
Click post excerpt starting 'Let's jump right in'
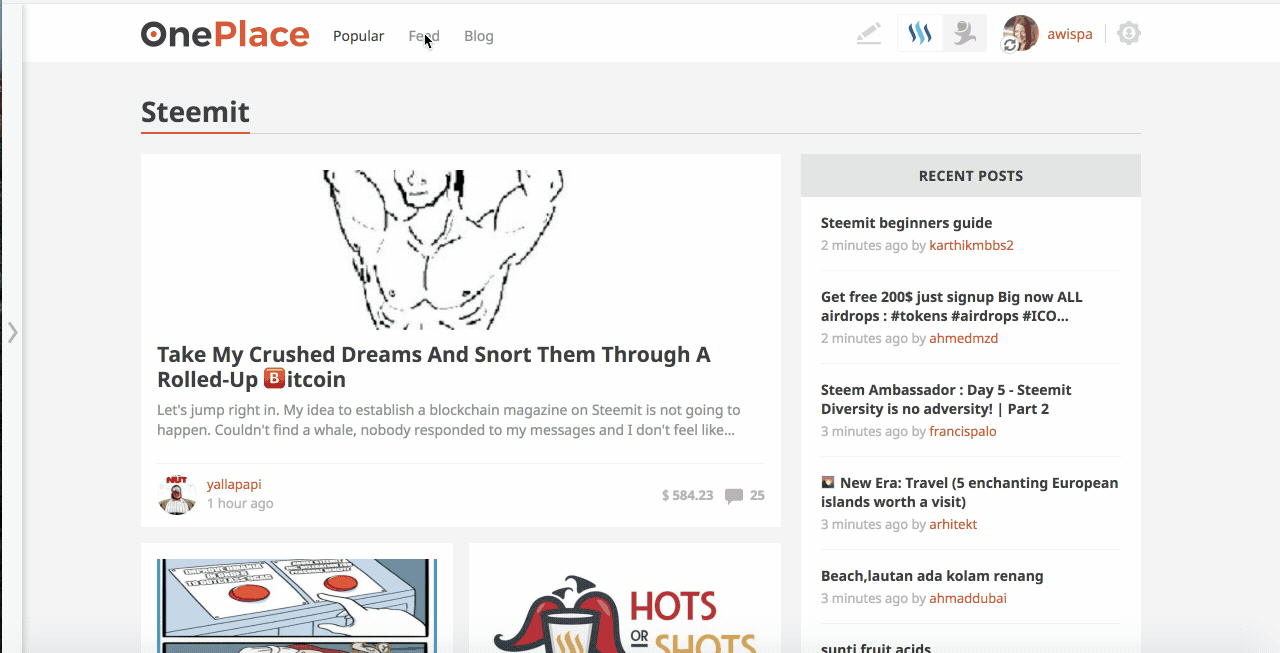click(x=449, y=420)
